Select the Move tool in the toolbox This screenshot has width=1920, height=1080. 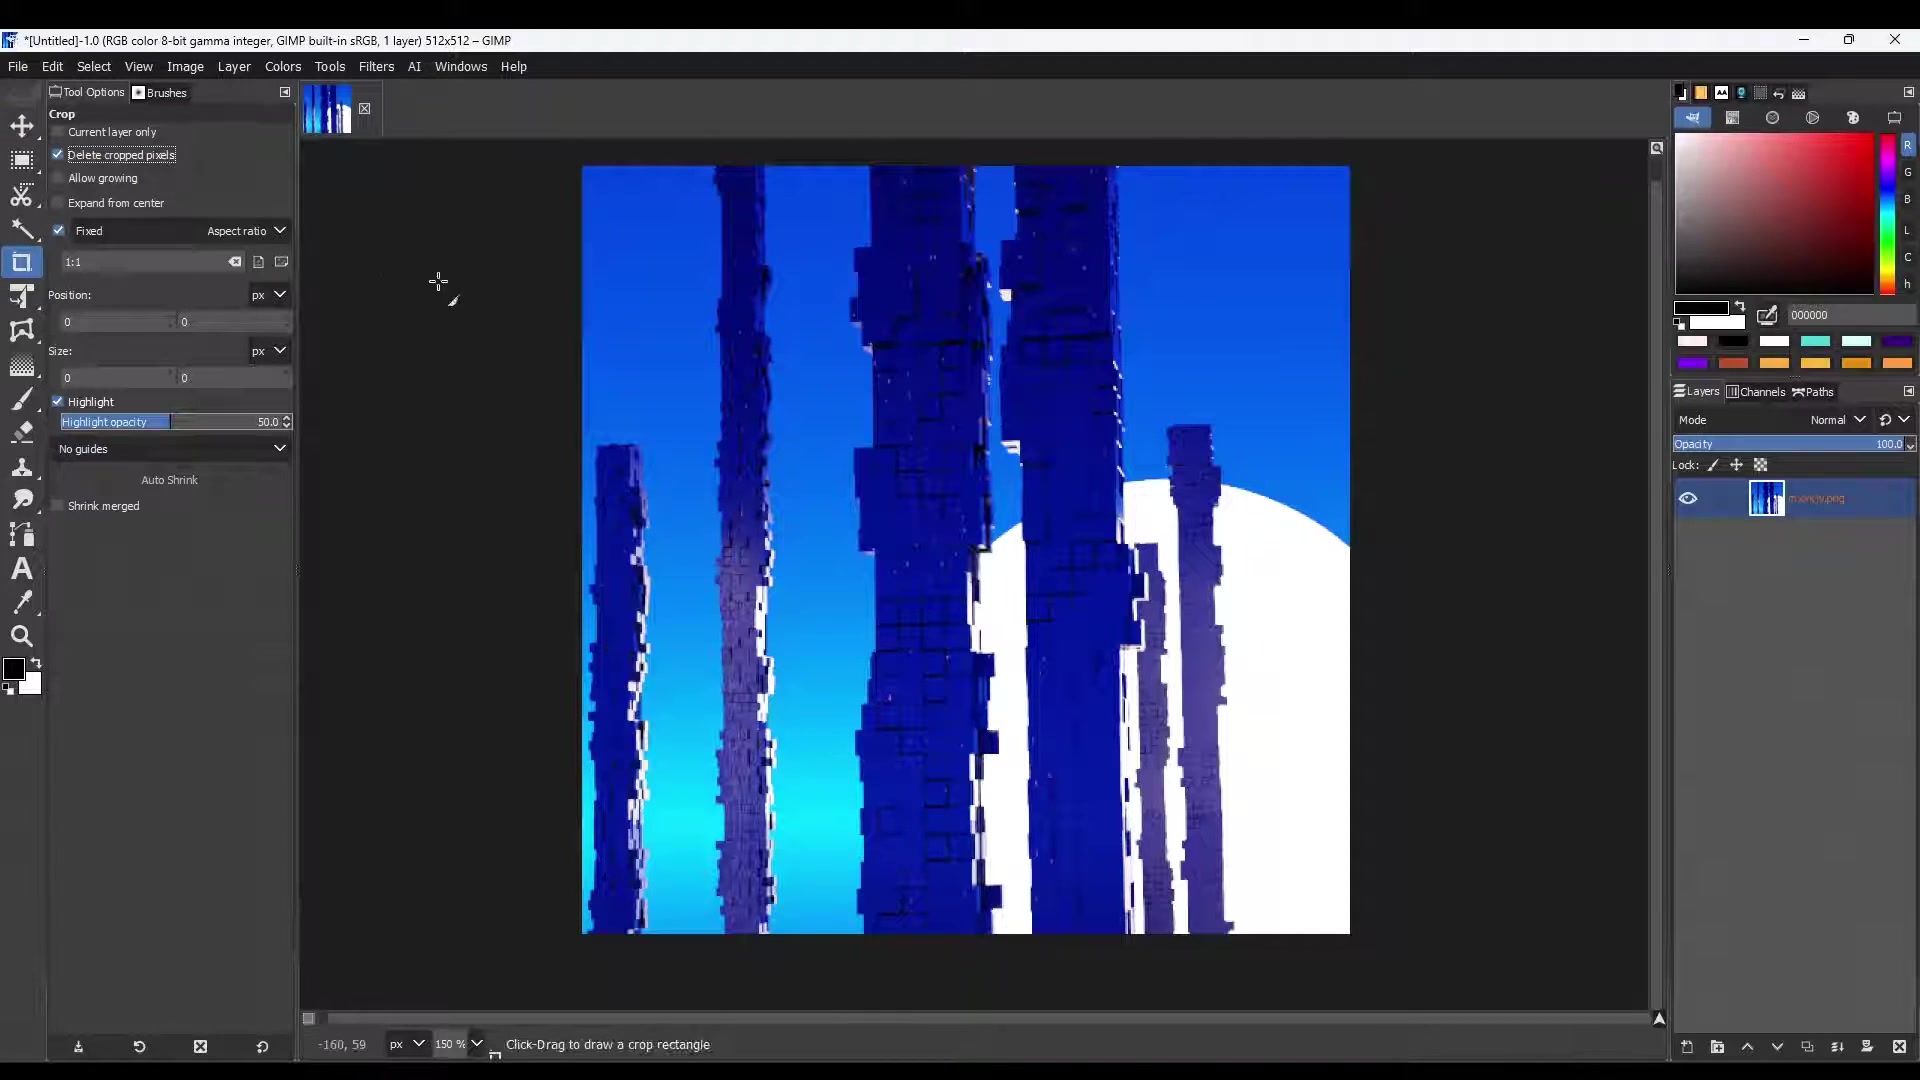[22, 127]
